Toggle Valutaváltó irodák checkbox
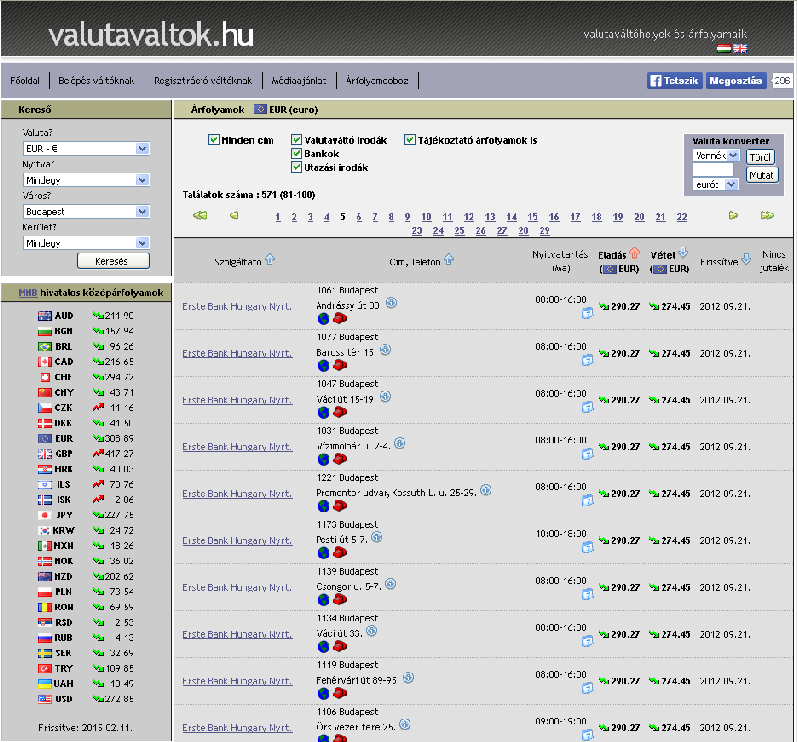The height and width of the screenshot is (742, 797). pos(296,140)
